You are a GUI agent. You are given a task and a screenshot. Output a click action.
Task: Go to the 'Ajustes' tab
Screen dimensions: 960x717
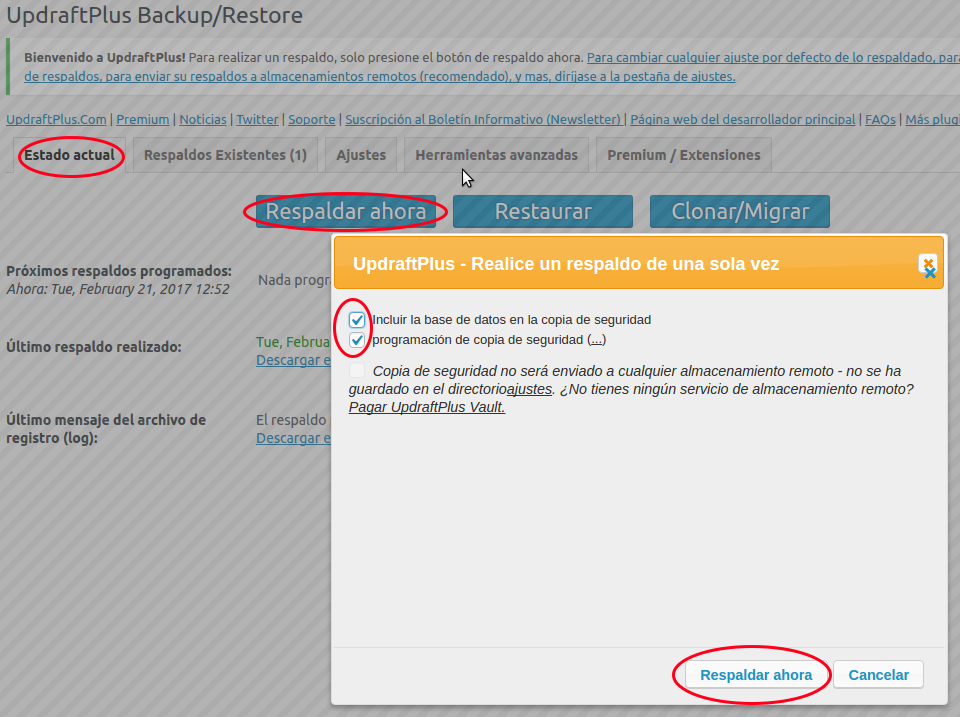coord(361,155)
